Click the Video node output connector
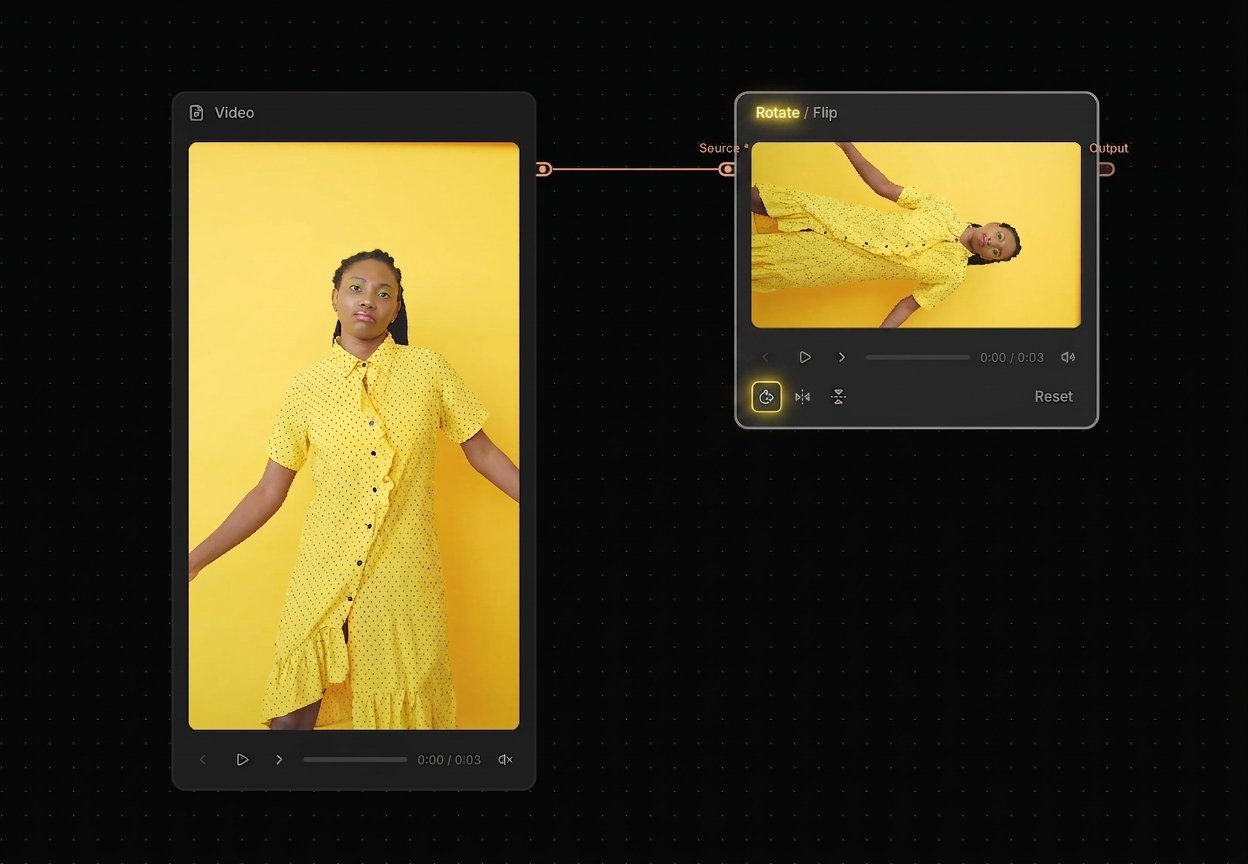 click(543, 169)
